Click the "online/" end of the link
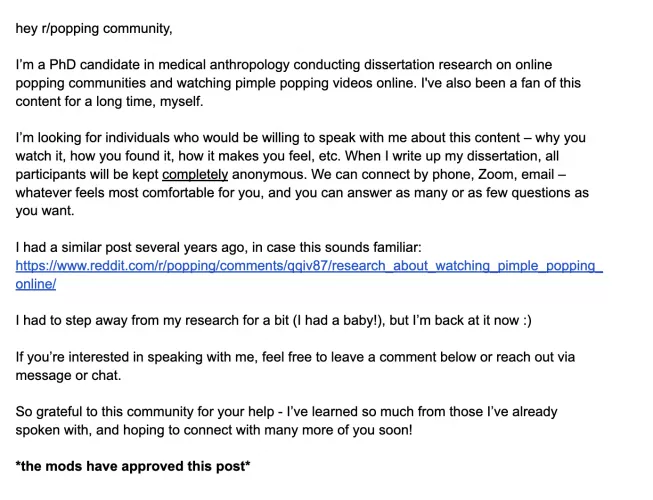The height and width of the screenshot is (500, 653). click(35, 284)
